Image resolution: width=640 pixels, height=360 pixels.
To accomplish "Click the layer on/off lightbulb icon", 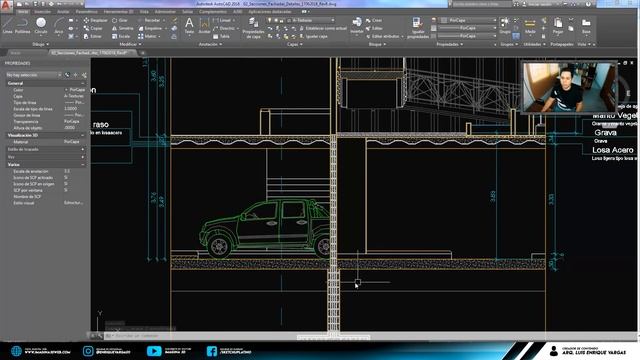I will click(269, 20).
